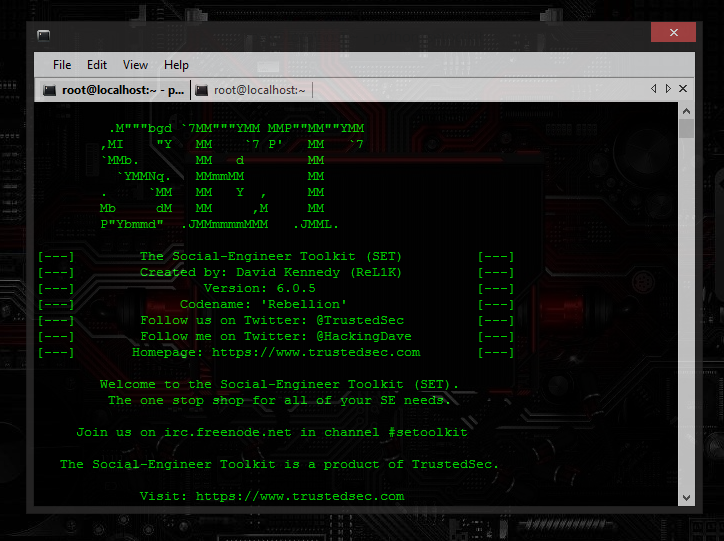Click the terminal icon on the second tab
Viewport: 724px width, 541px height.
click(x=201, y=90)
